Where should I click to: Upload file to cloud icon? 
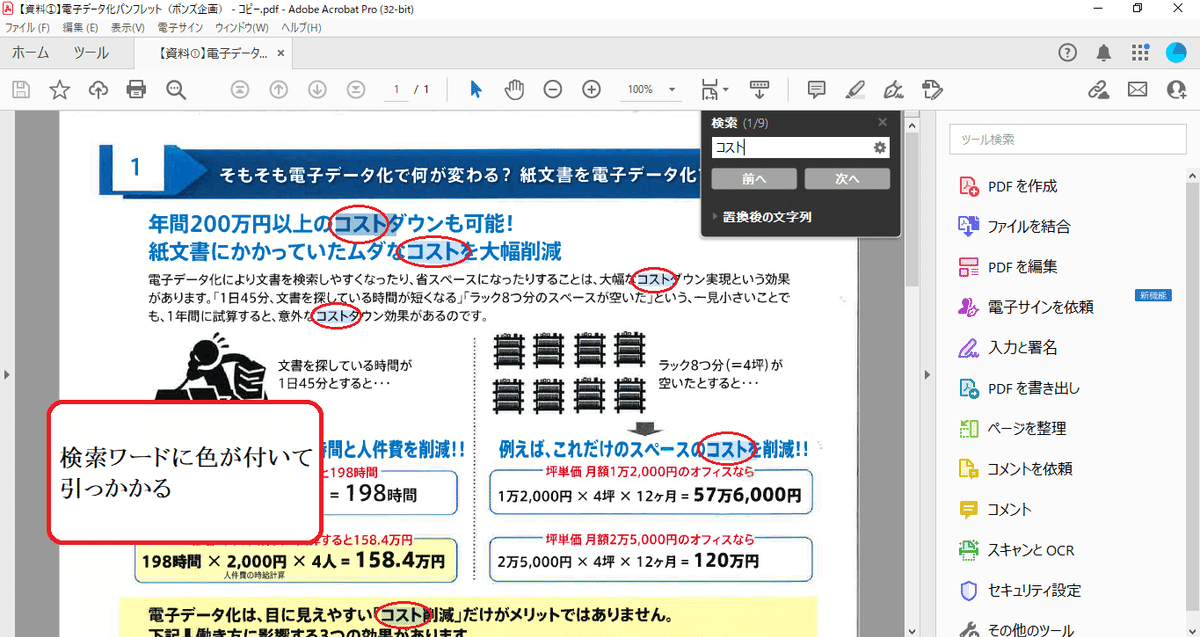click(98, 90)
